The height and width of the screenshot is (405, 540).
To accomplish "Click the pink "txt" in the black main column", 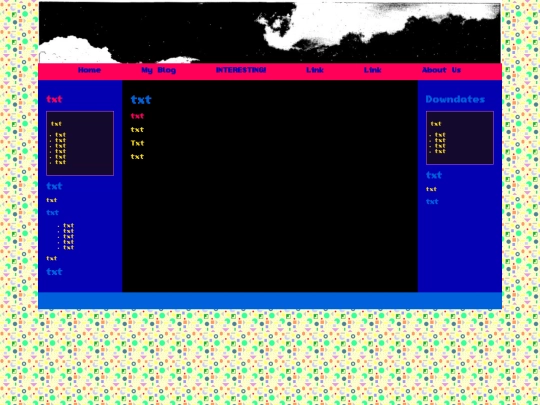I will (x=137, y=116).
